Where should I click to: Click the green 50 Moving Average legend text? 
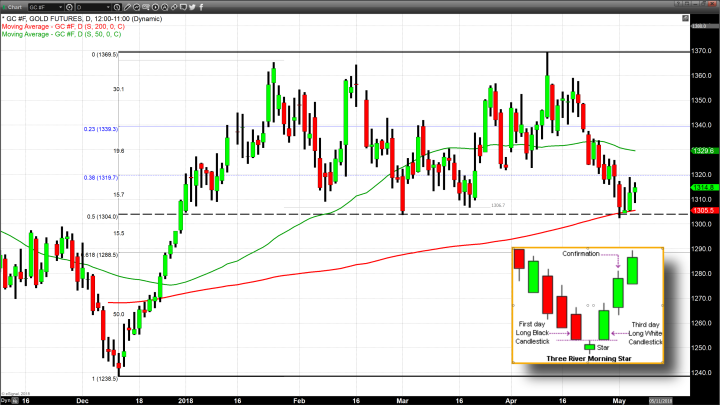pyautogui.click(x=61, y=34)
